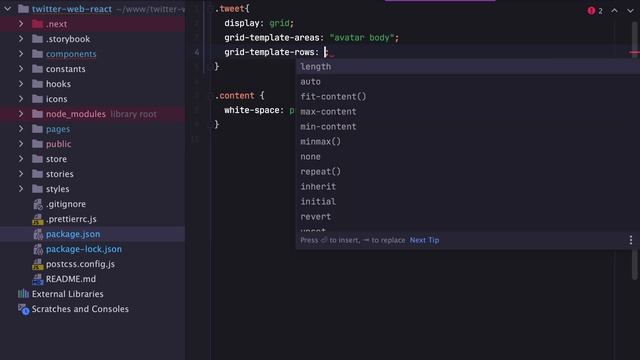Click the pages folder icon
The height and width of the screenshot is (360, 640).
tap(37, 129)
